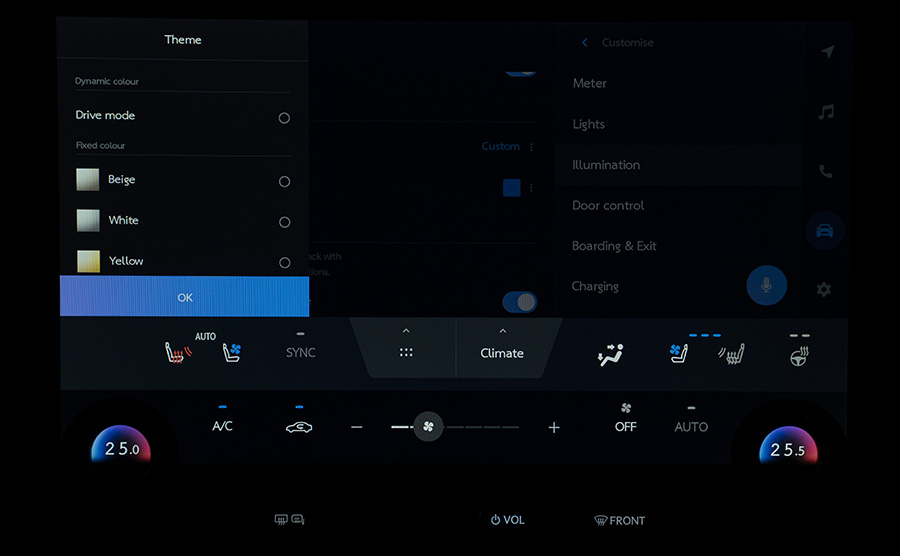Turn on the driver heated seat

[178, 352]
